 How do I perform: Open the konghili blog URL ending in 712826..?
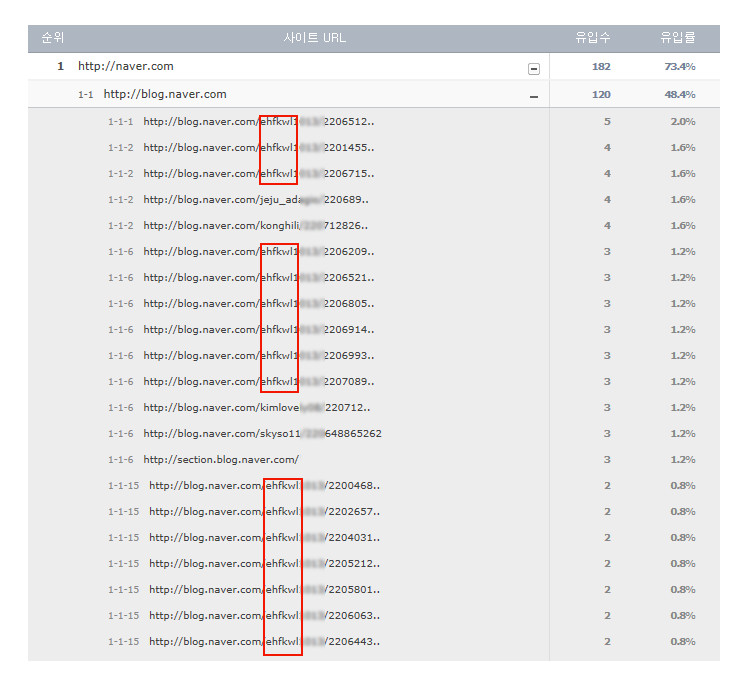255,225
